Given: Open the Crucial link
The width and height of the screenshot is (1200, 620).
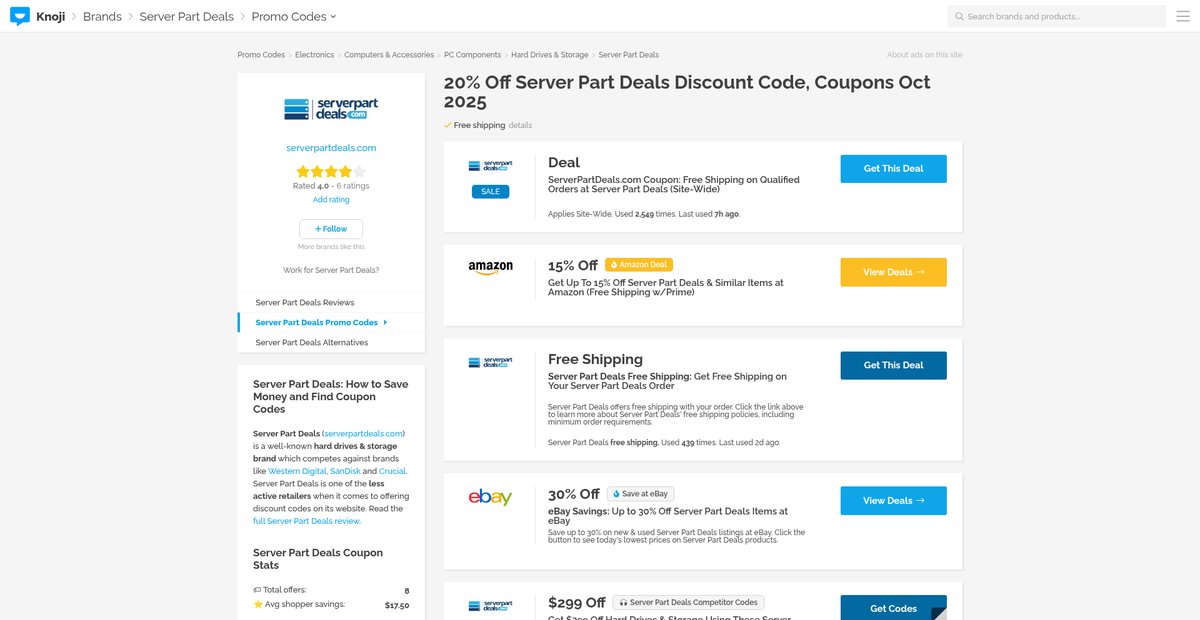Looking at the screenshot, I should tap(392, 471).
